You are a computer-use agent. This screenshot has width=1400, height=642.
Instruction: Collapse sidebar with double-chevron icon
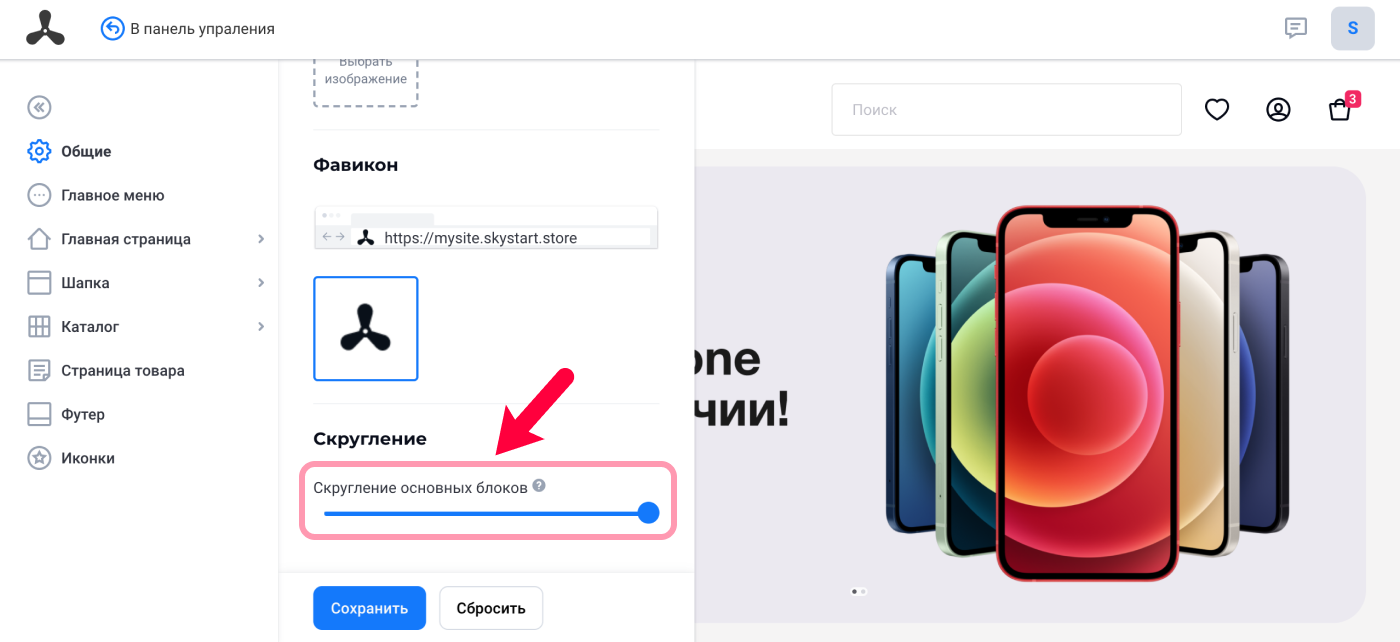click(x=39, y=107)
